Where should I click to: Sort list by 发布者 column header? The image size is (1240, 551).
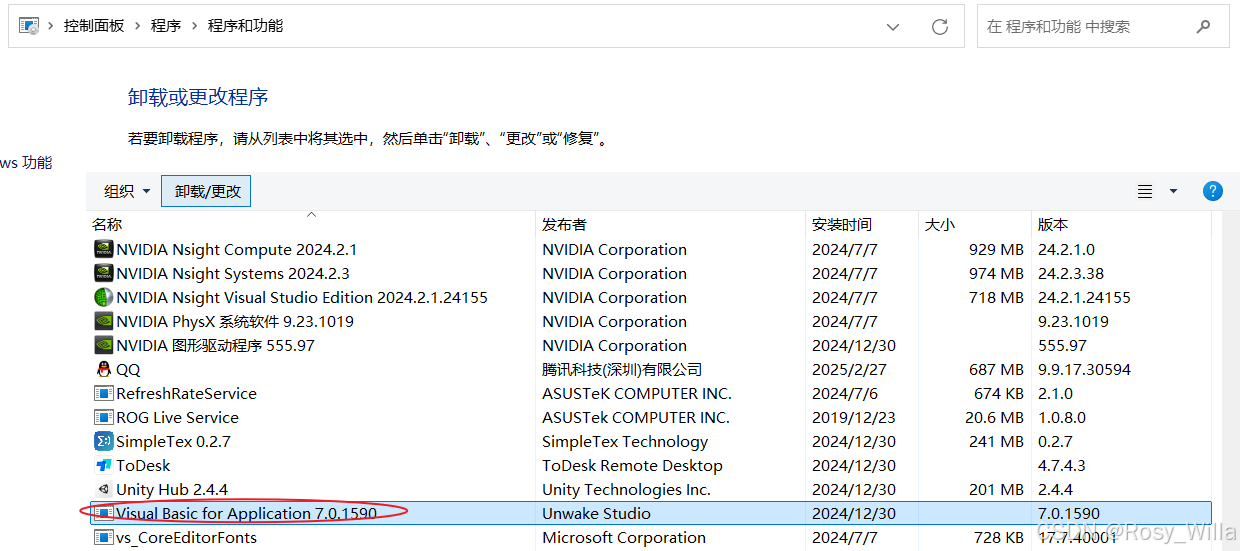[x=672, y=225]
